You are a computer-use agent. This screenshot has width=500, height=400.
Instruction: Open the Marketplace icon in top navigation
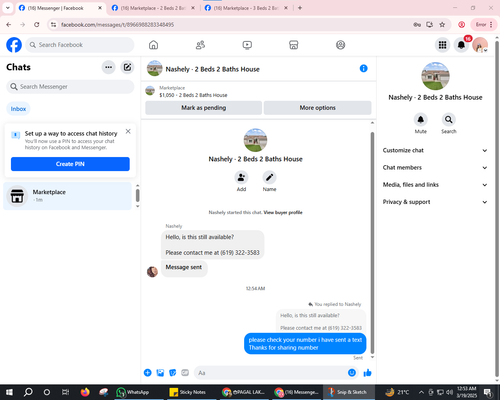(294, 45)
